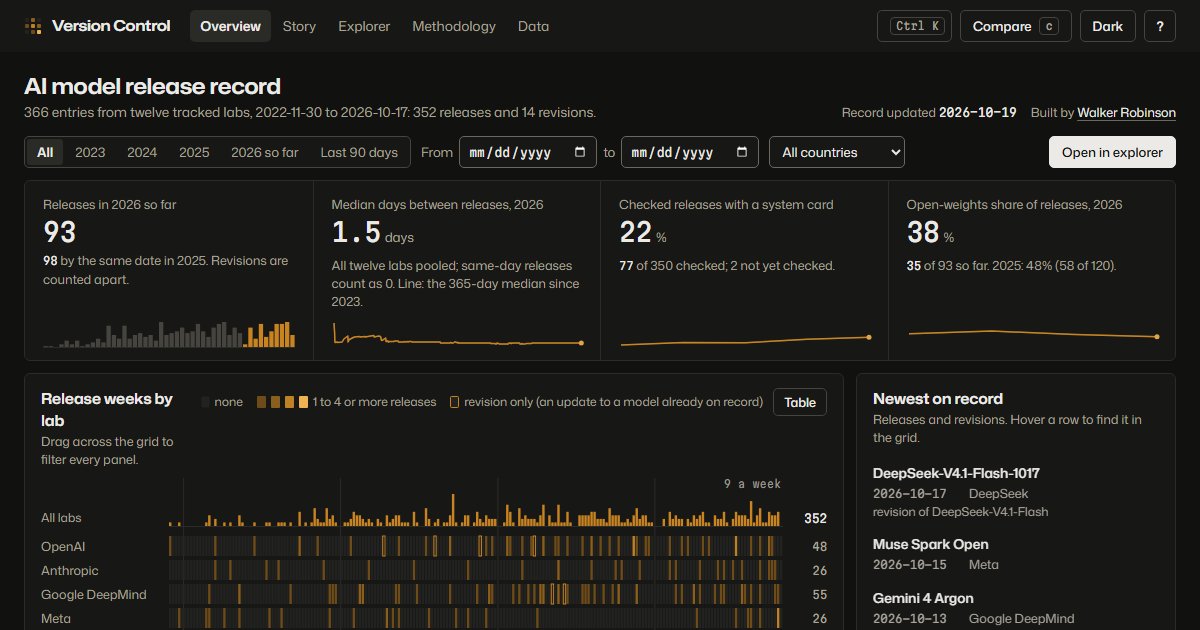Click the AI model release record heading
The height and width of the screenshot is (630, 1200).
153,87
